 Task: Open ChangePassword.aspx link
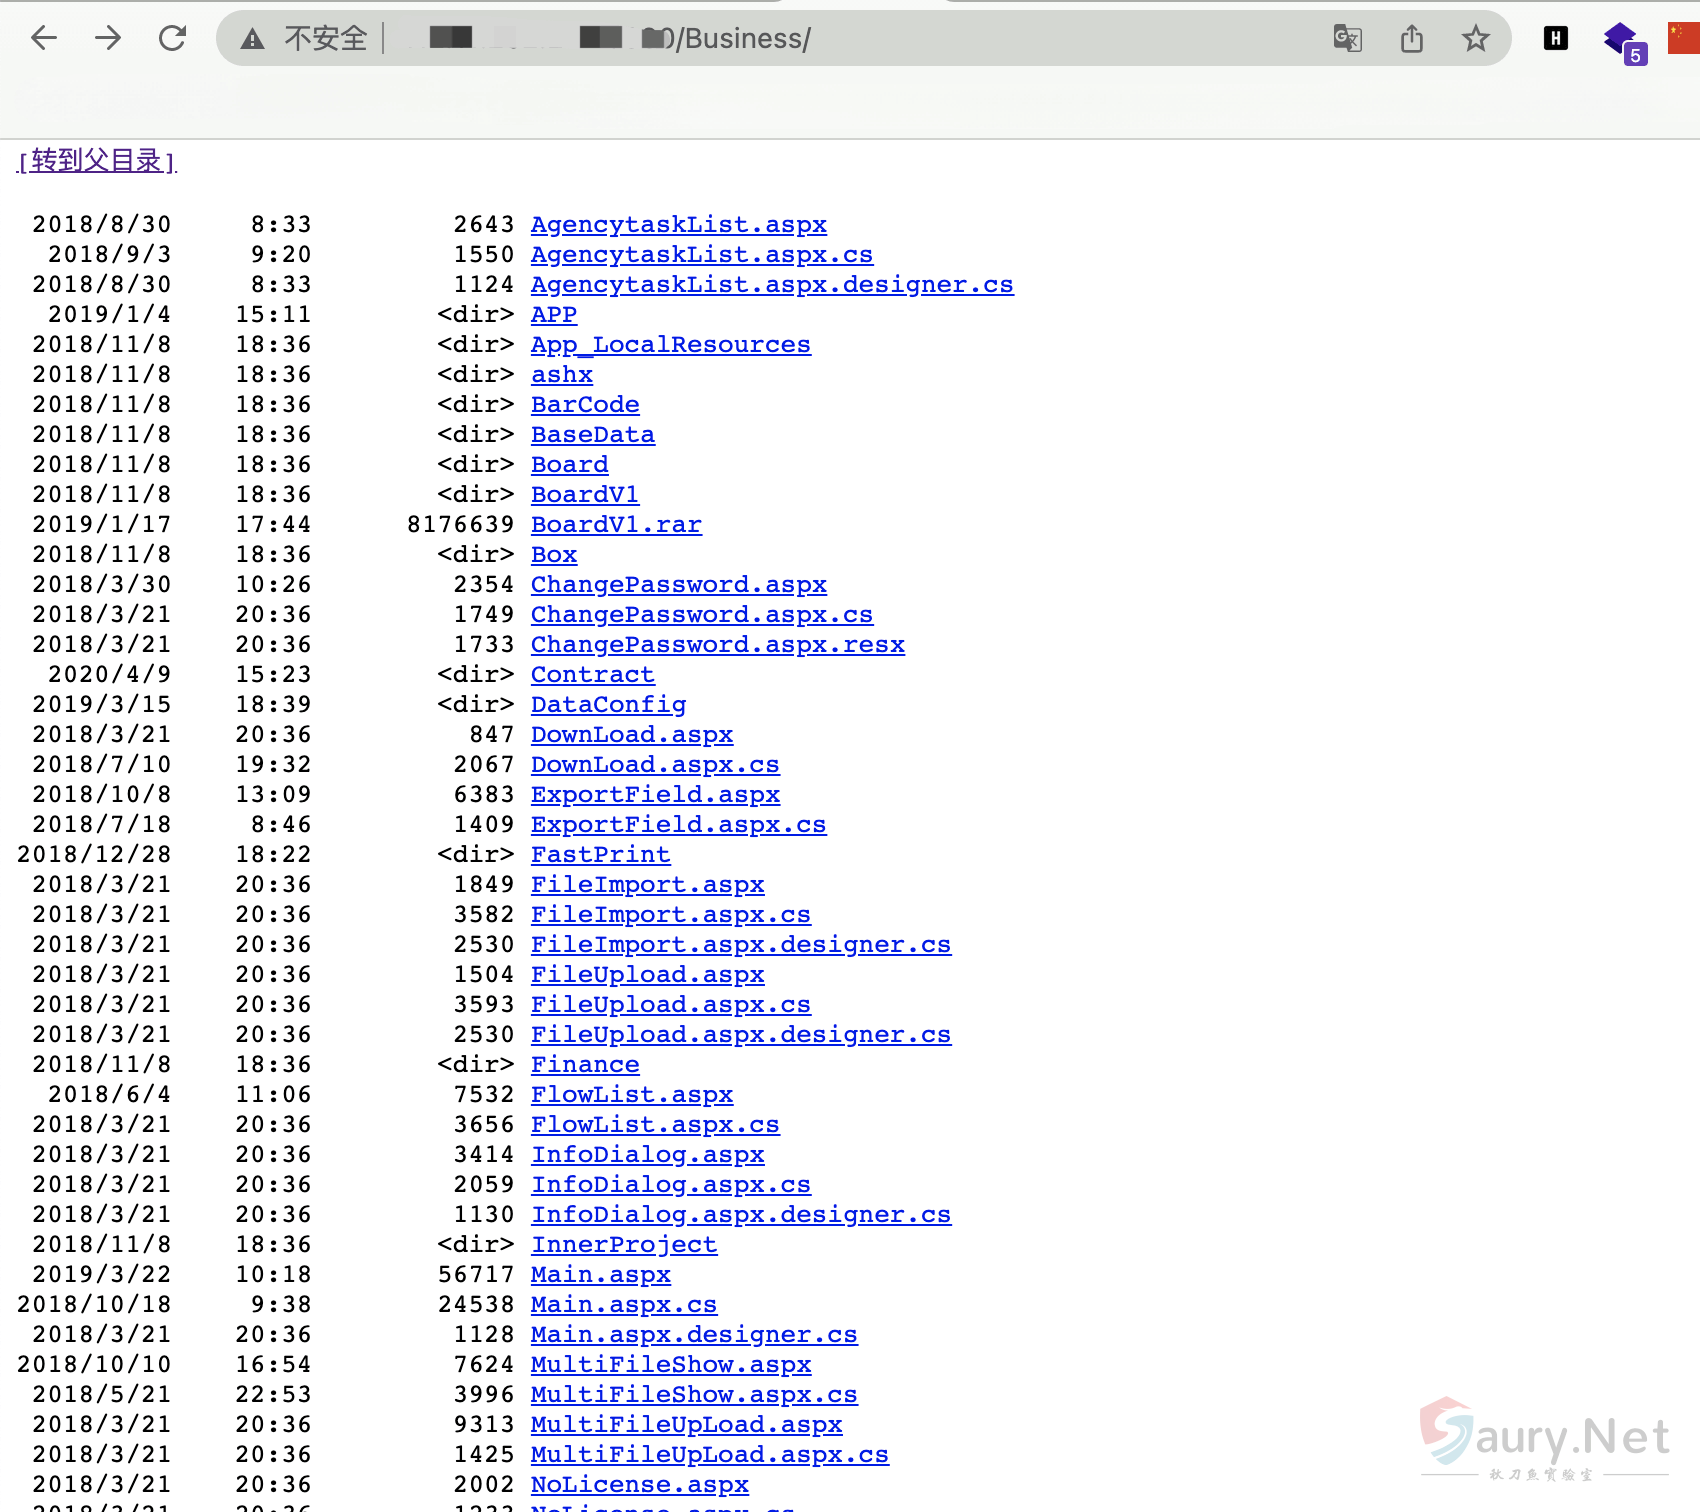coord(678,585)
